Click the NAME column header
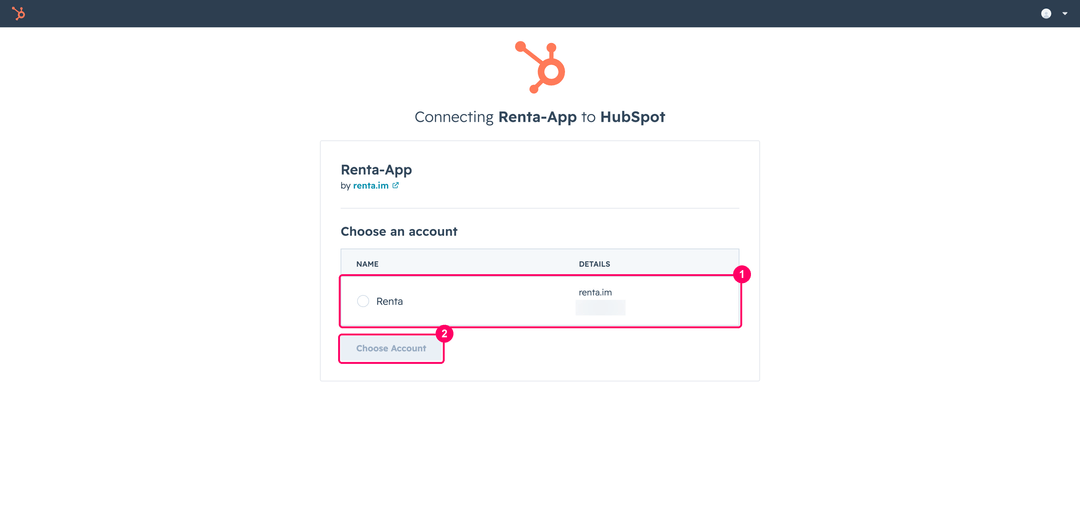 [367, 264]
